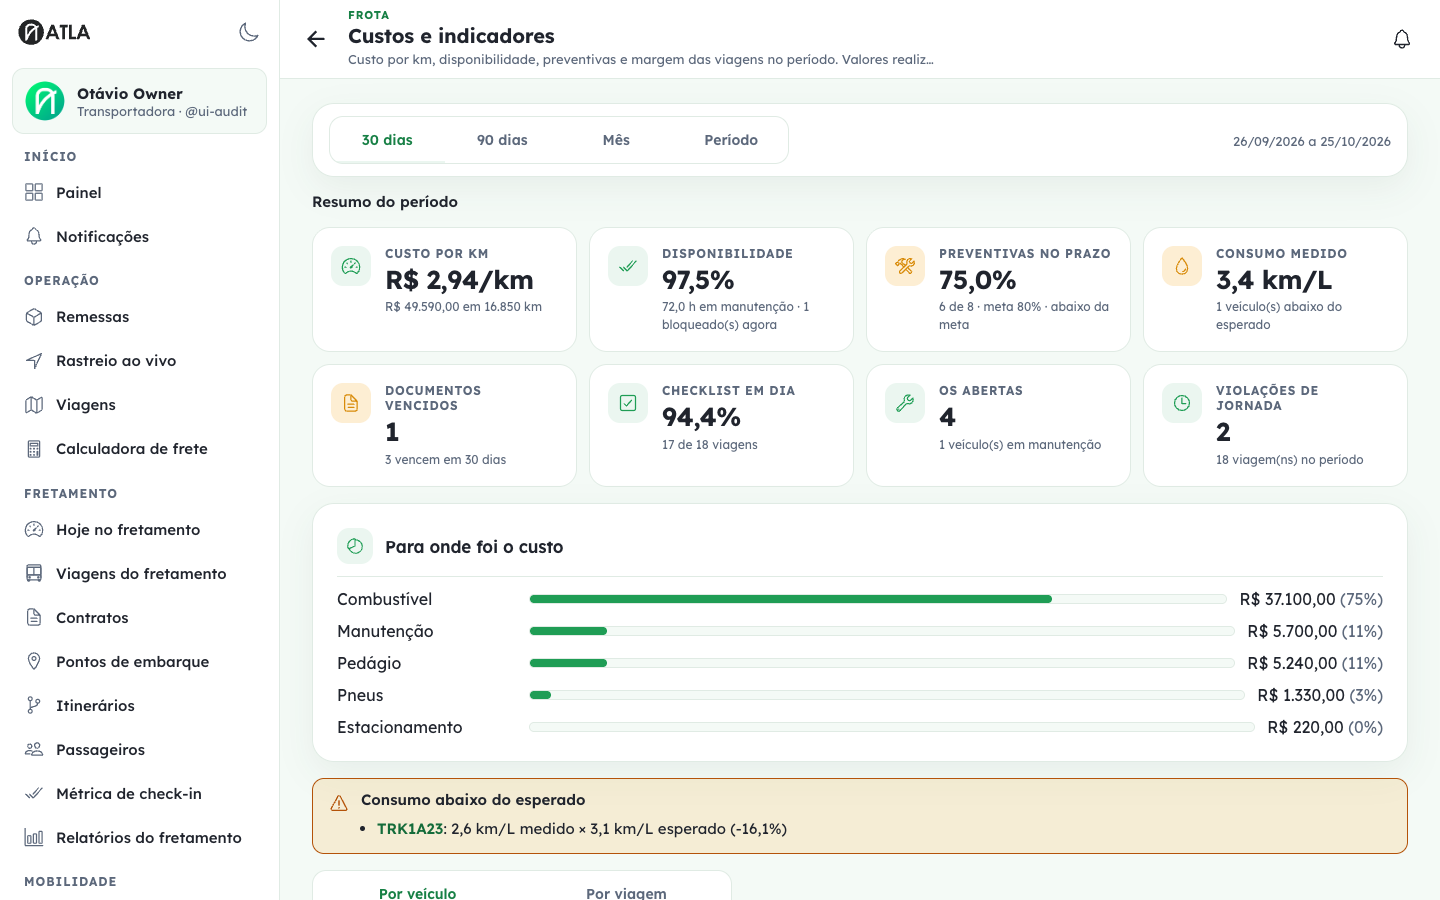1440x900 pixels.
Task: Choose the Período tab
Action: [731, 140]
